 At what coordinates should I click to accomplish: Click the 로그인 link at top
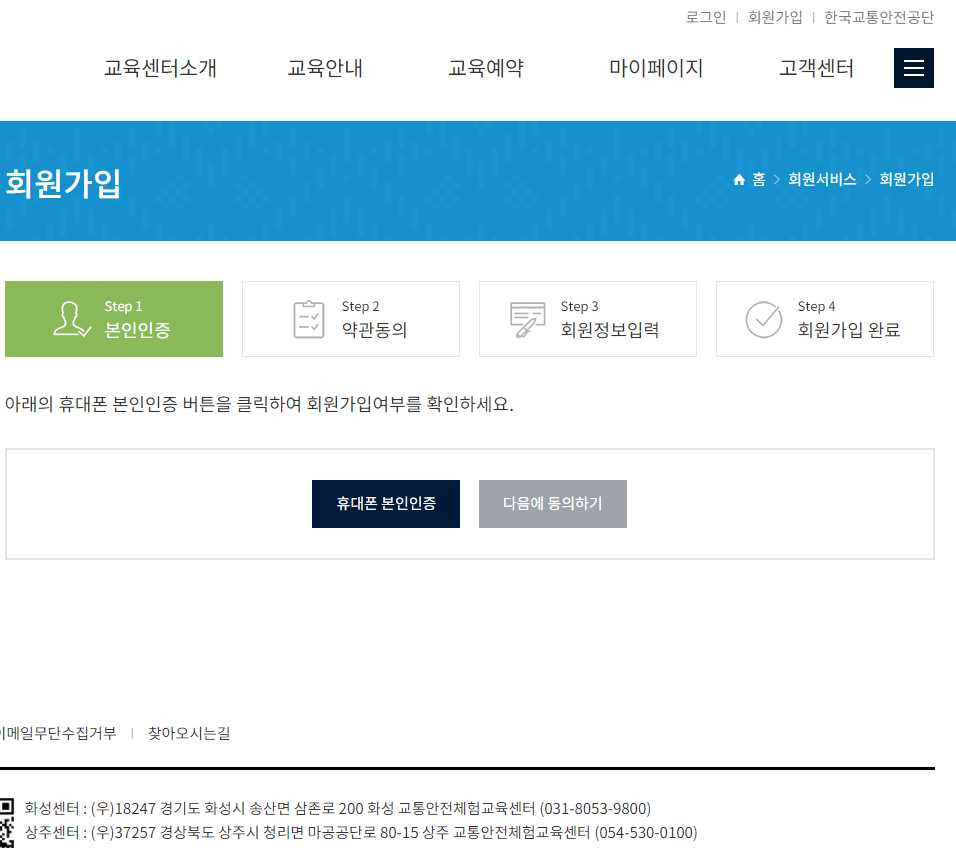[x=706, y=17]
